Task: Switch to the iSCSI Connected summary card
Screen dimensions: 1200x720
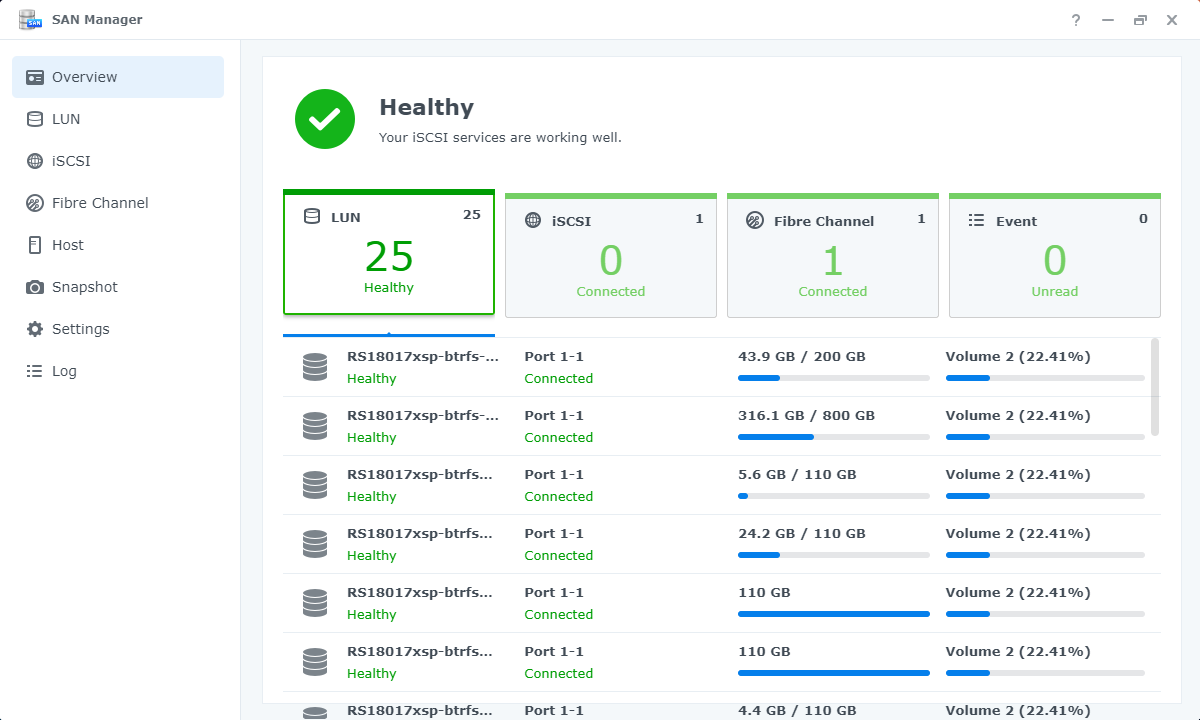Action: tap(610, 257)
